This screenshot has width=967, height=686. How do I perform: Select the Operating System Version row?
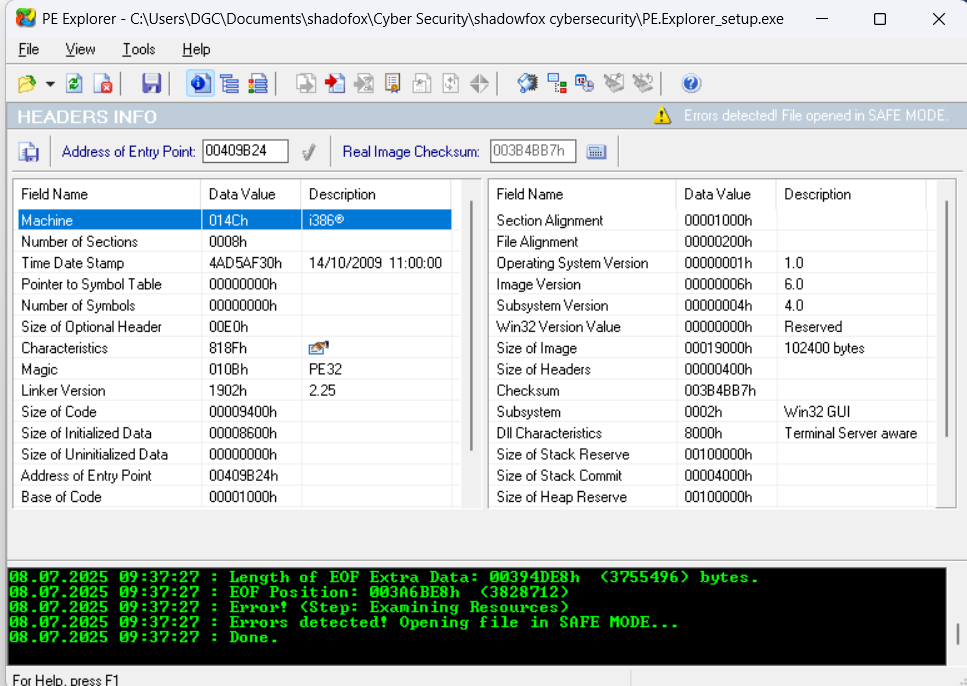(710, 263)
